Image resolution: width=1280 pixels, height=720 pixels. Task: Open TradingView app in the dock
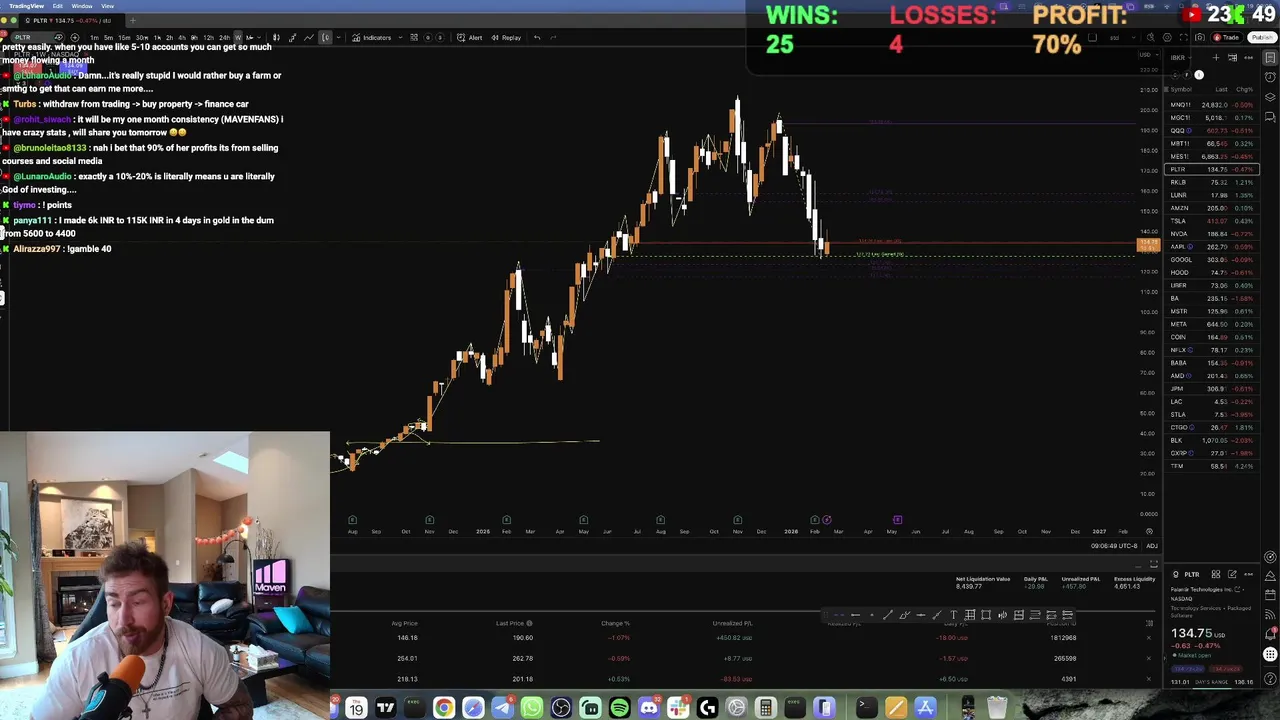385,708
